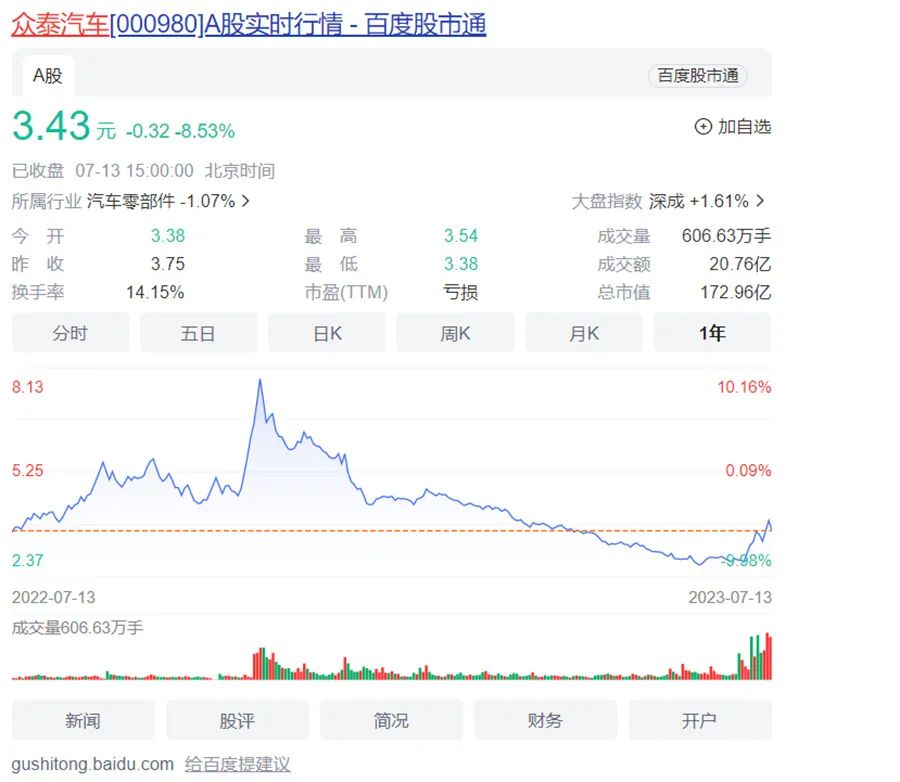
Task: Click the plus icon beside 加自选
Action: (703, 127)
